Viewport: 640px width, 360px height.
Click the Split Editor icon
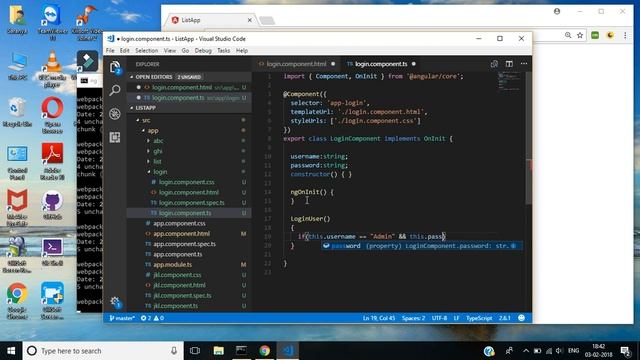click(509, 64)
